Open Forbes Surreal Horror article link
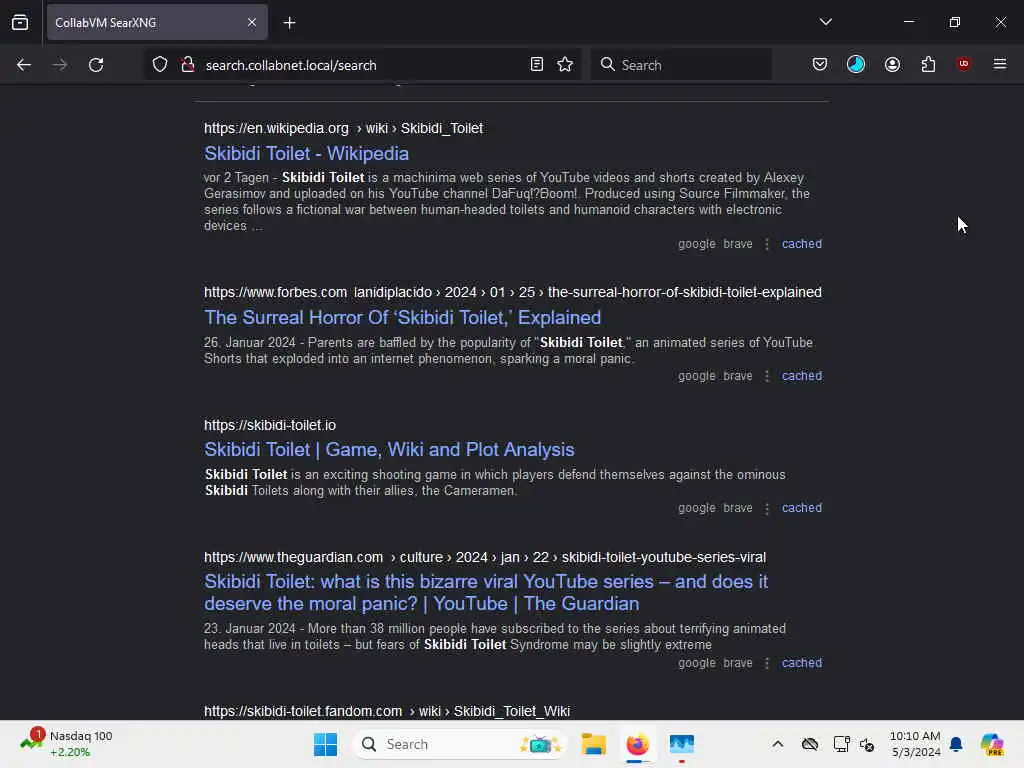This screenshot has width=1024, height=768. point(402,317)
